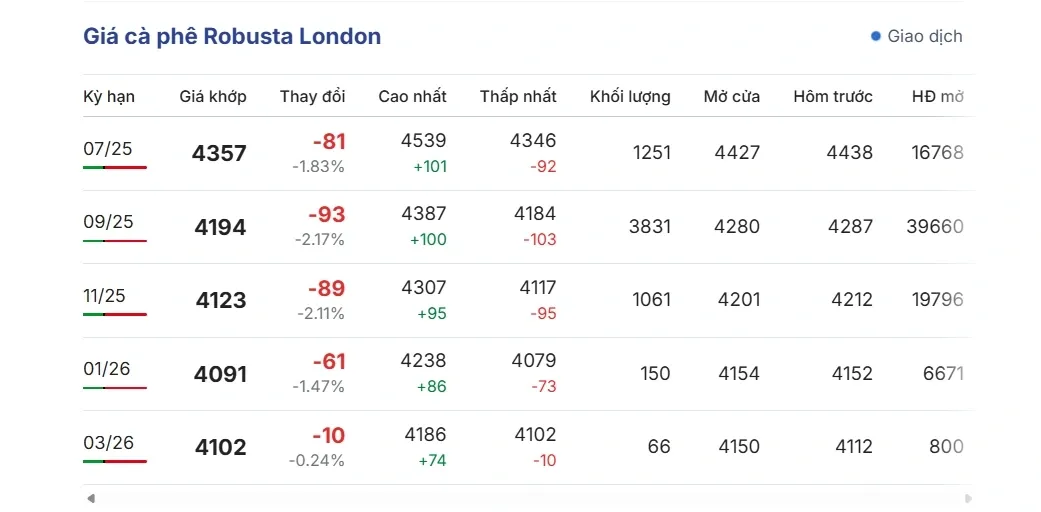This screenshot has width=1041, height=512.
Task: Click the Giá cà phê Robusta London heading
Action: click(x=232, y=37)
